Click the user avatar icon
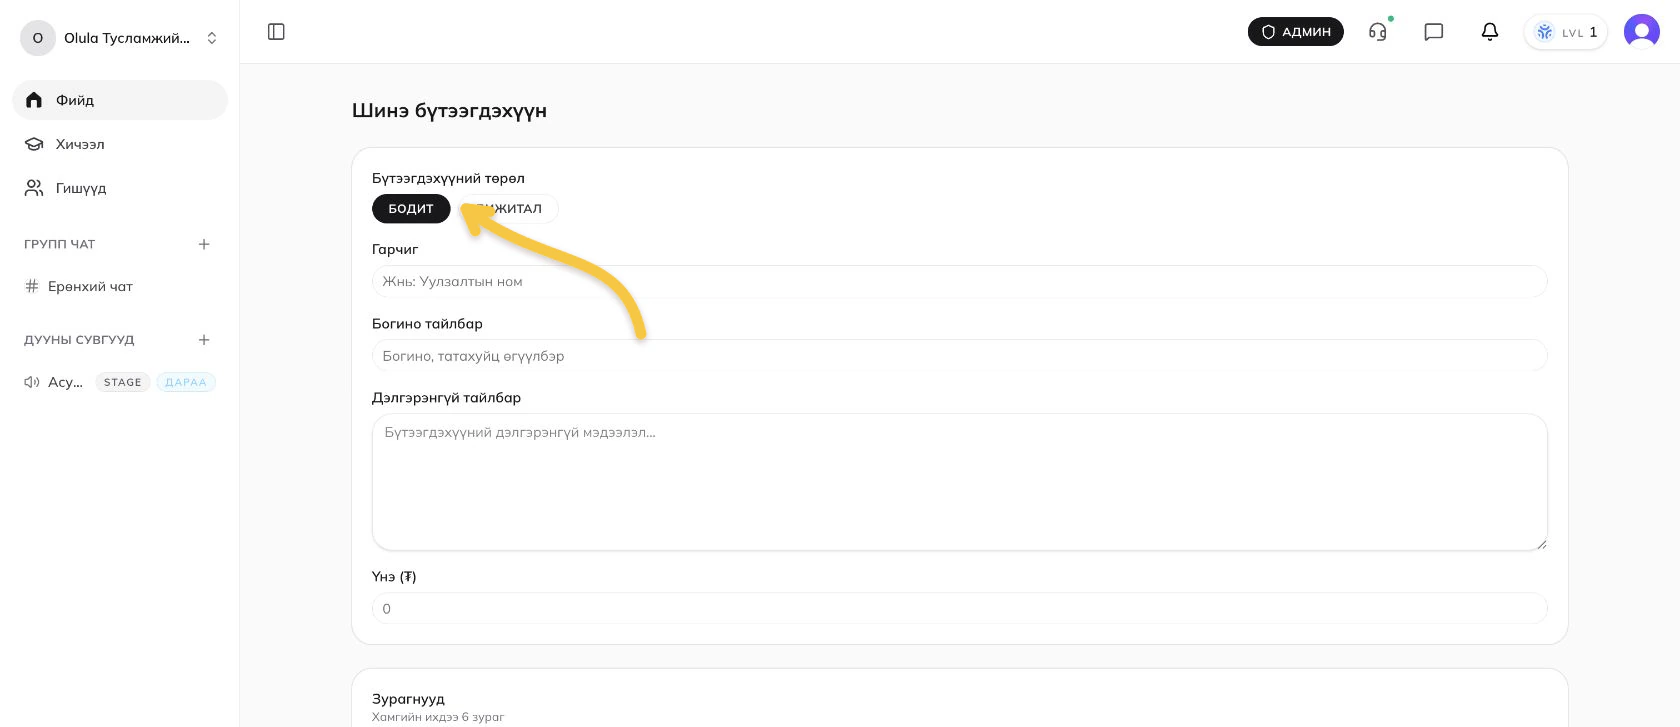The width and height of the screenshot is (1680, 727). coord(1642,32)
